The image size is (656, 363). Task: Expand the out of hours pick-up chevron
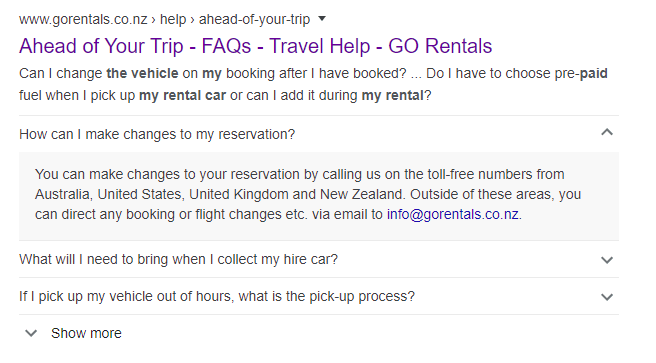[607, 297]
